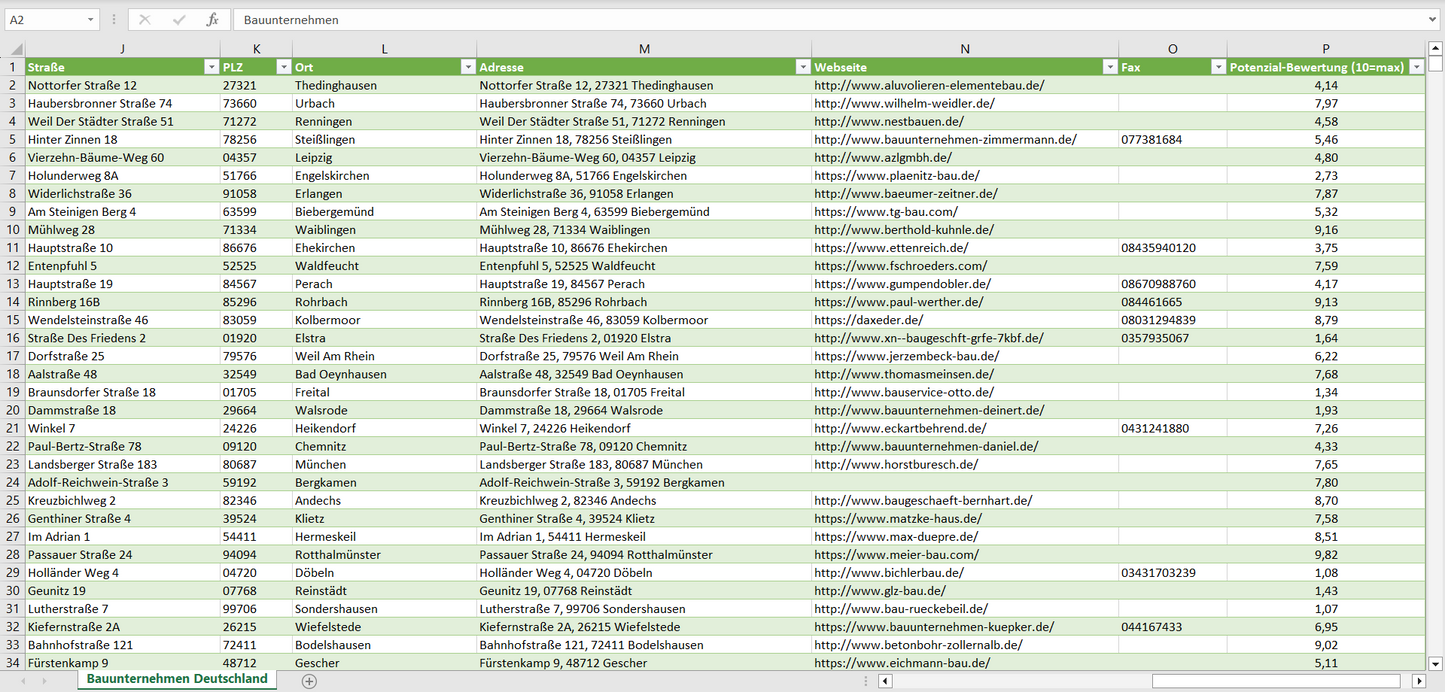Expand the formula bar with the chevron
Image resolution: width=1445 pixels, height=692 pixels.
1433,20
